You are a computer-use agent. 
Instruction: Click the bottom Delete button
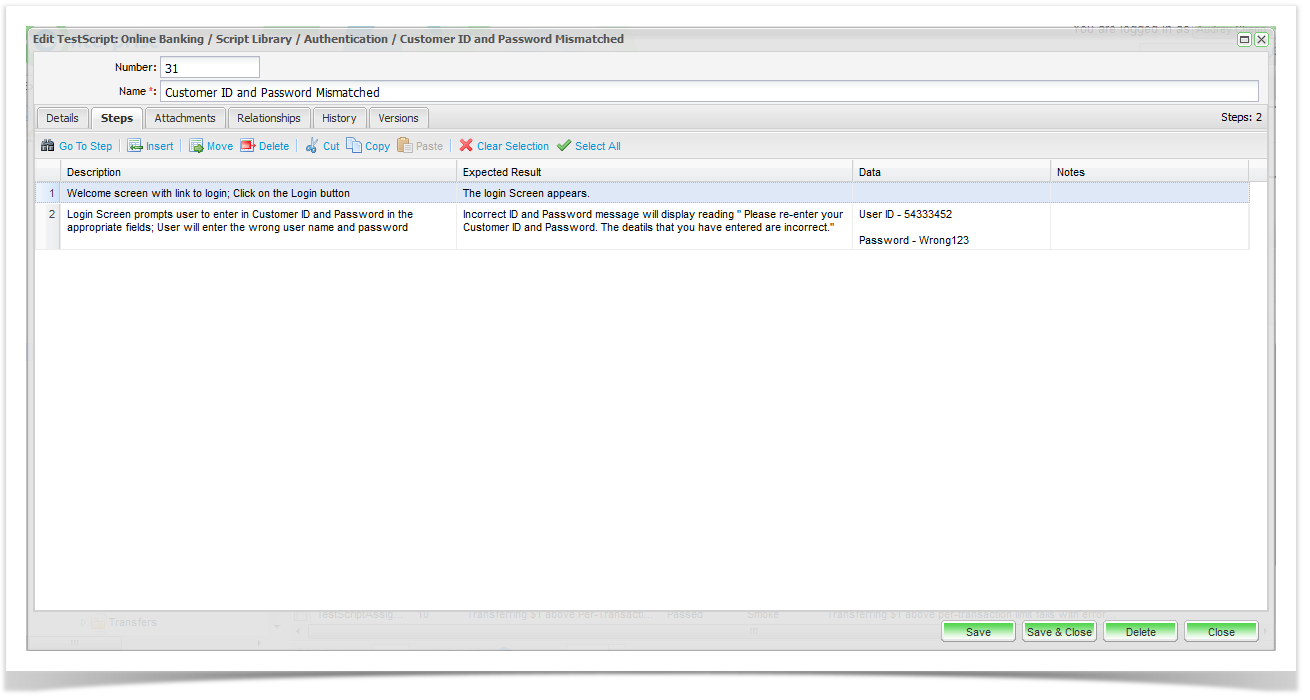point(1140,632)
